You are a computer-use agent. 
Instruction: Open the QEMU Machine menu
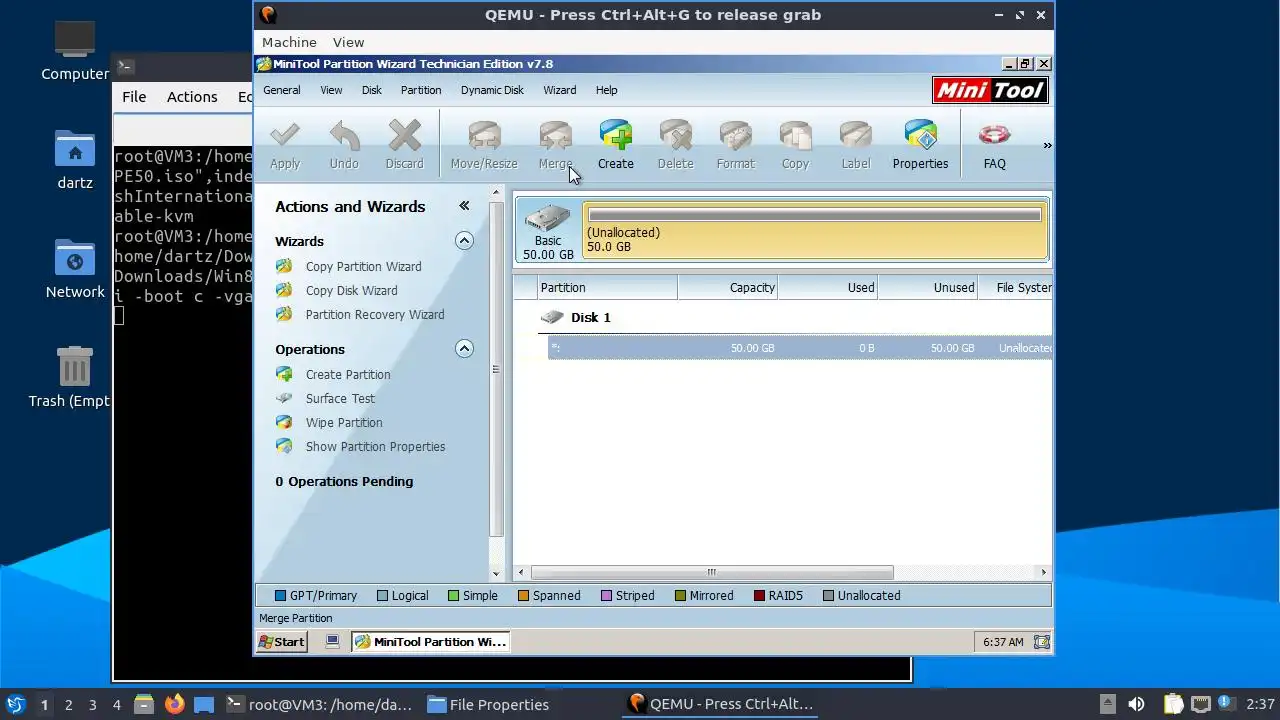pyautogui.click(x=289, y=42)
